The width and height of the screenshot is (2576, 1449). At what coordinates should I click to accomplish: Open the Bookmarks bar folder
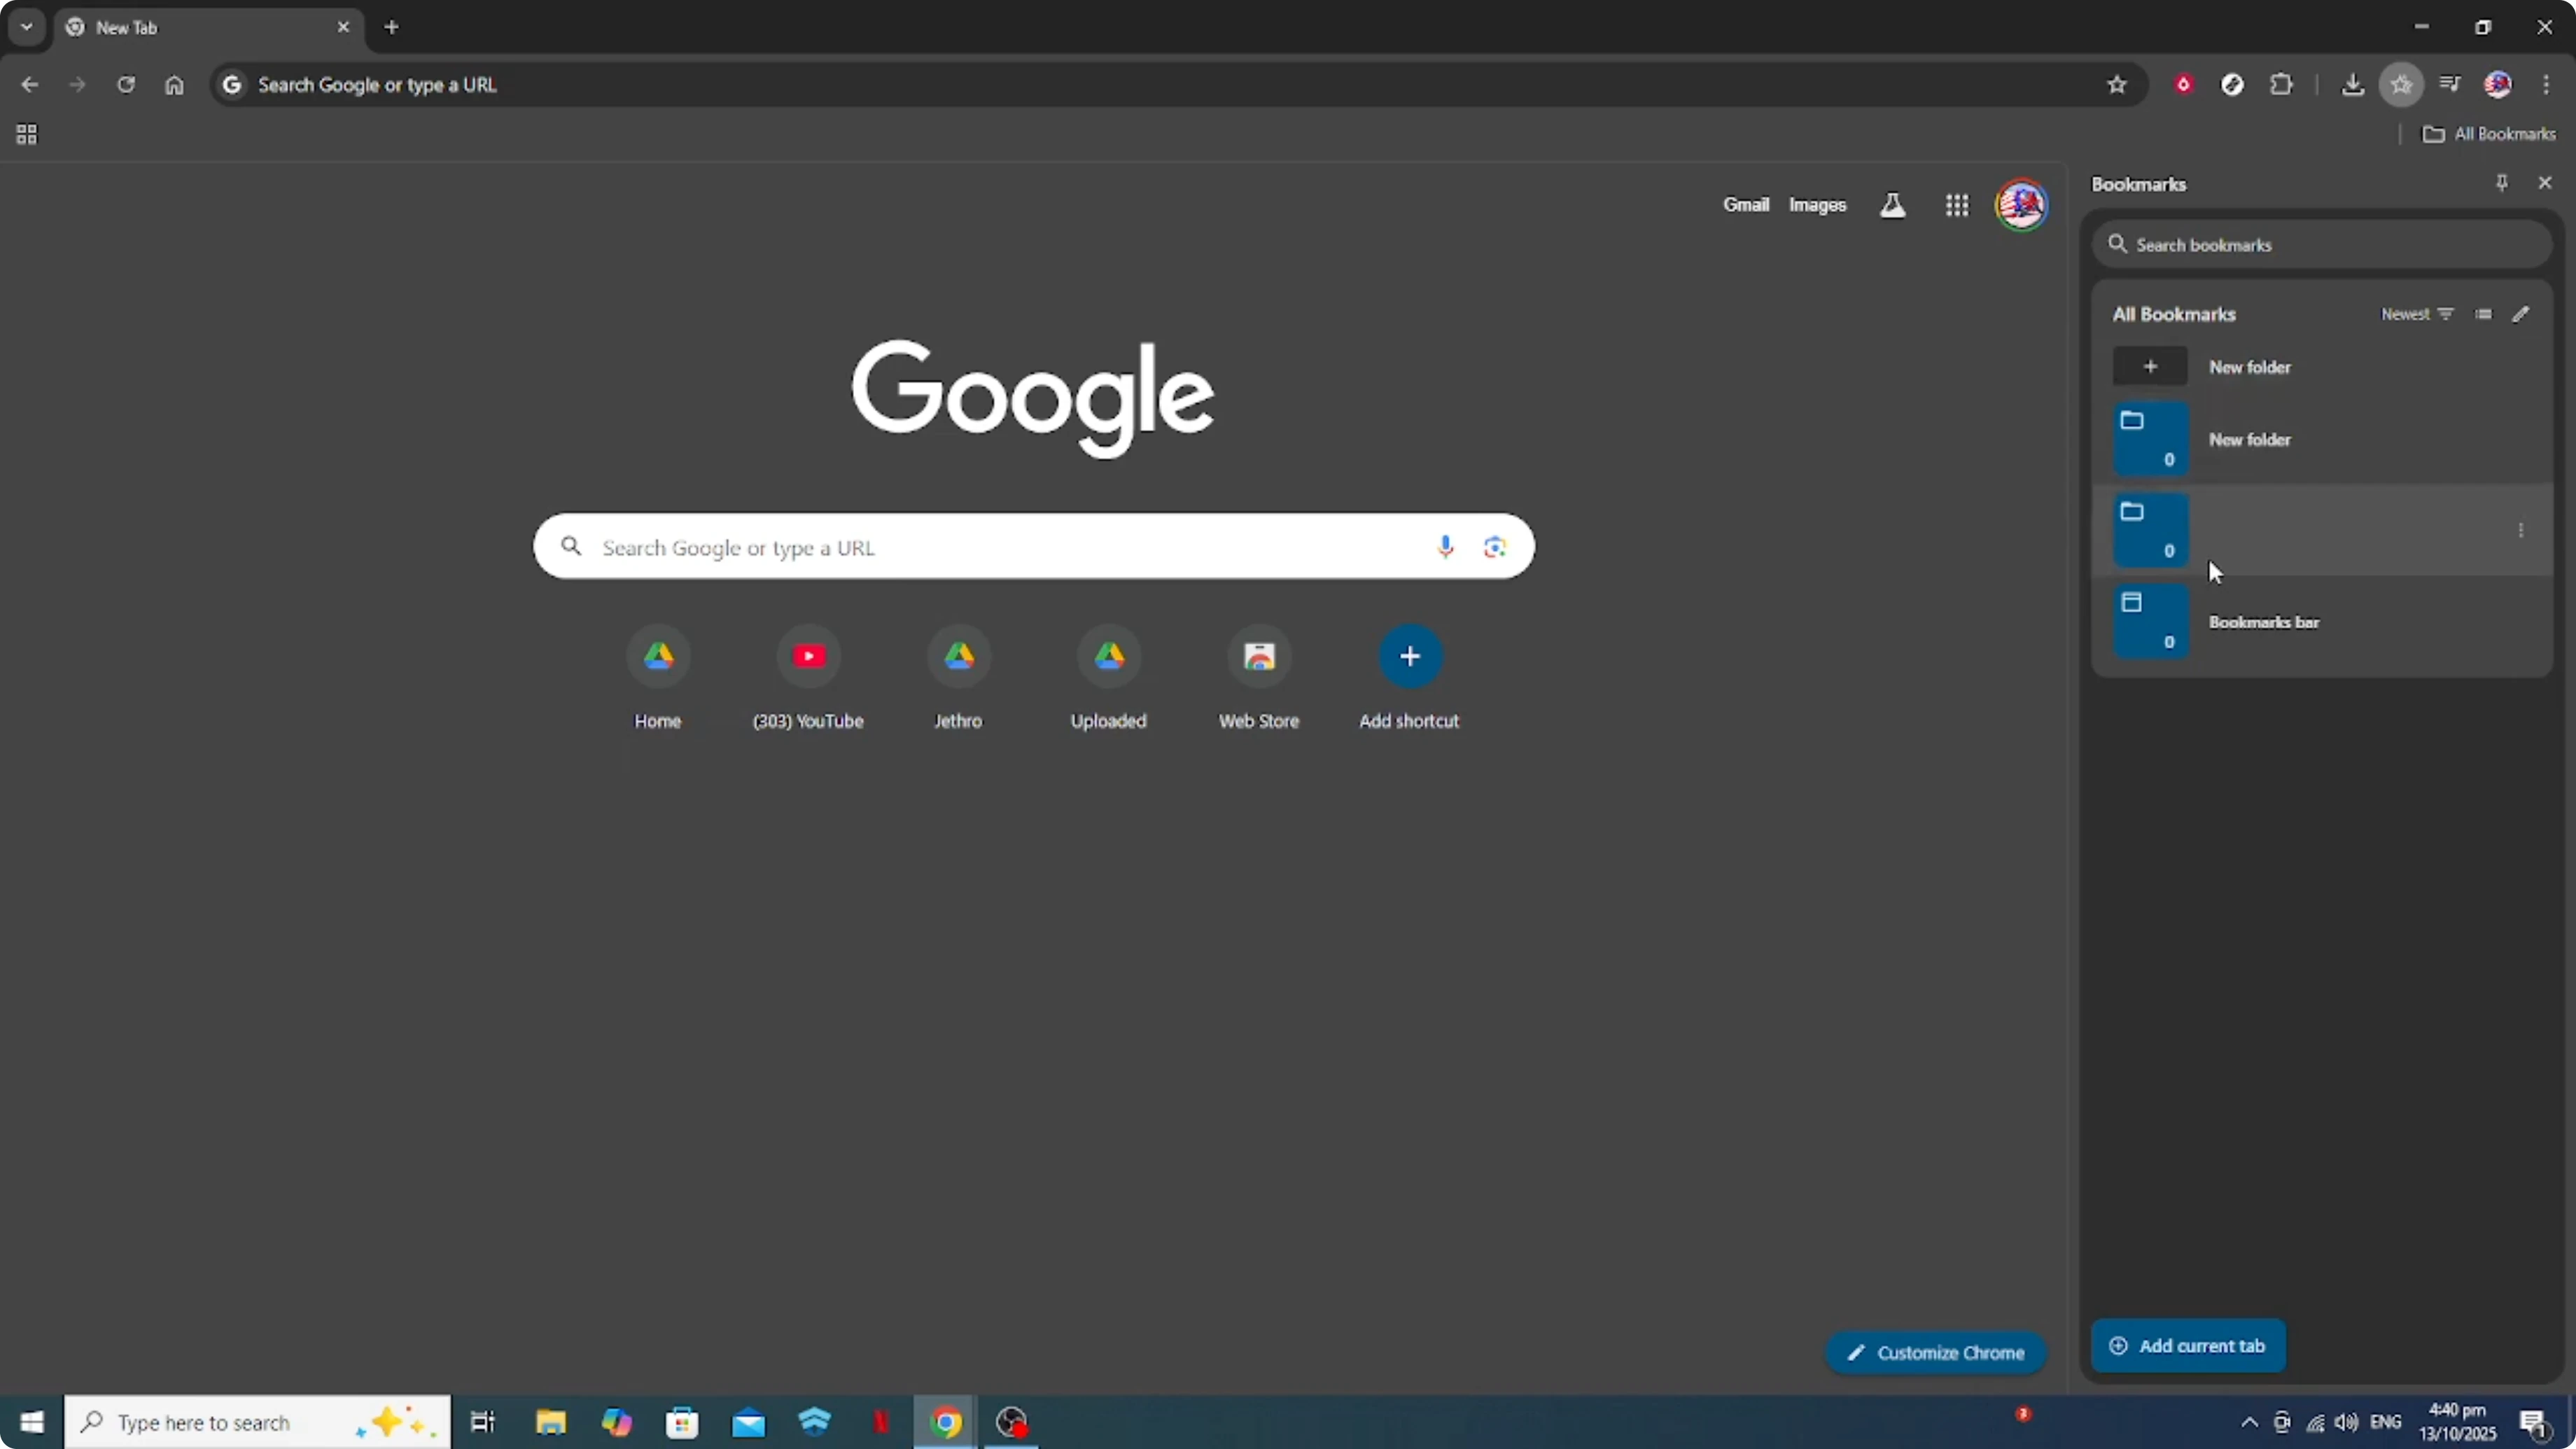click(2322, 622)
